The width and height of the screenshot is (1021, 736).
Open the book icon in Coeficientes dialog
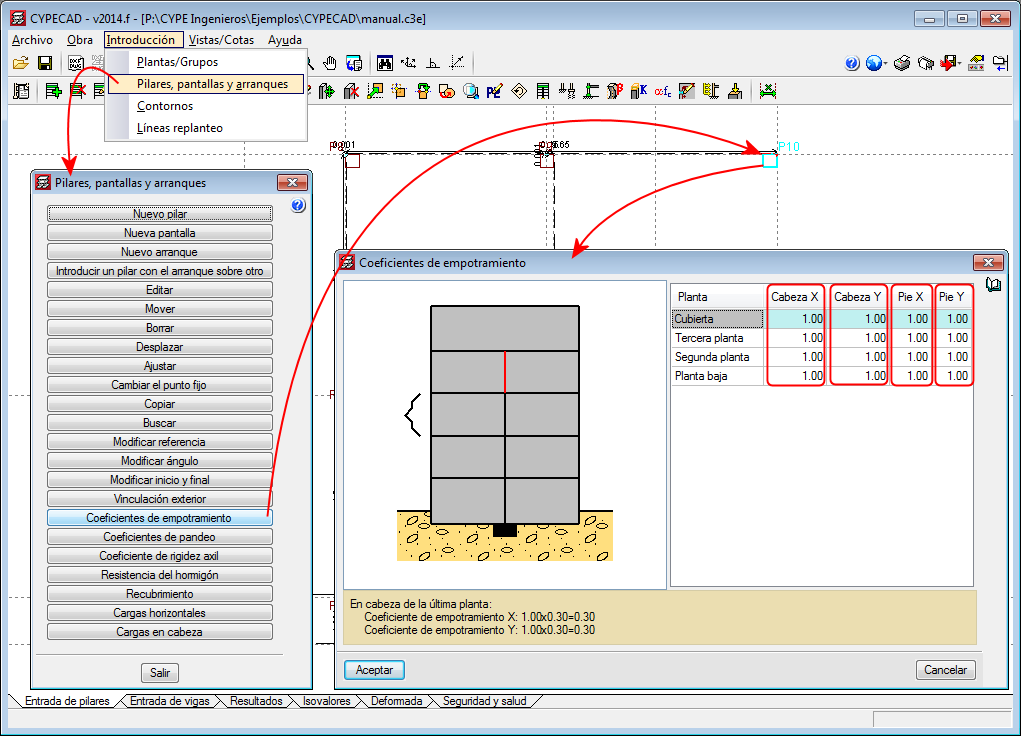tap(993, 285)
